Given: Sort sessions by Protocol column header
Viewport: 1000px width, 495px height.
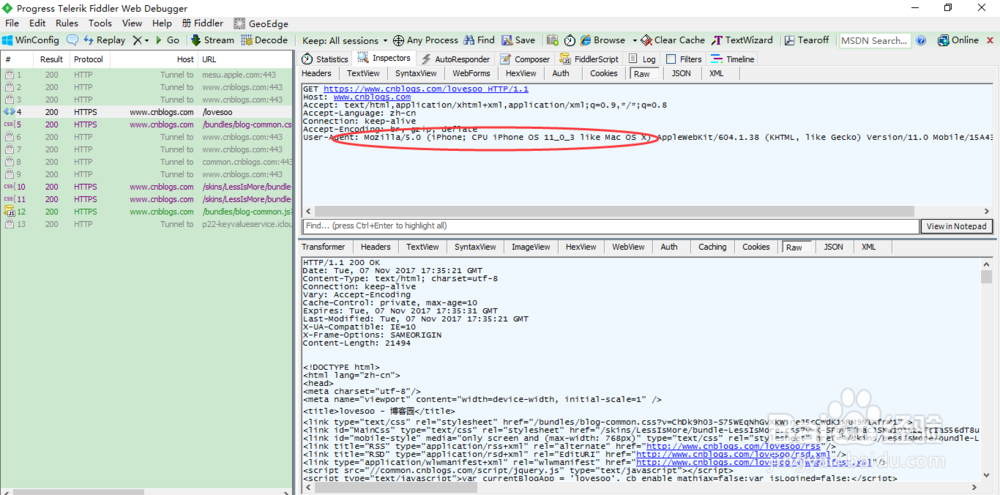Looking at the screenshot, I should click(90, 59).
